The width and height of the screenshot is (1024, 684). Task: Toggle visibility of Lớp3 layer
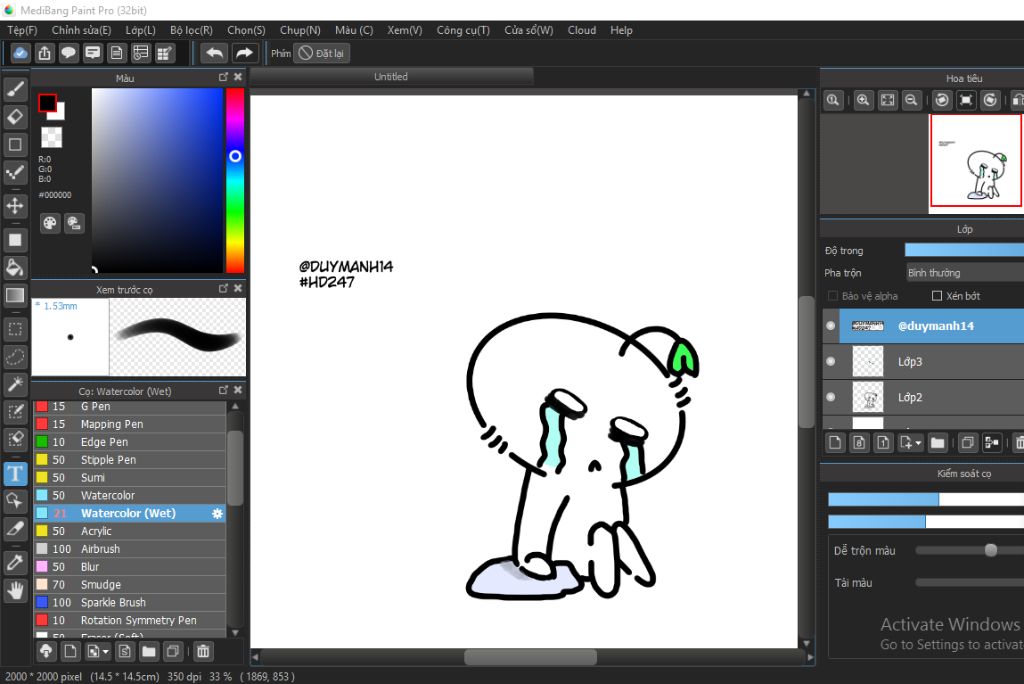[831, 361]
